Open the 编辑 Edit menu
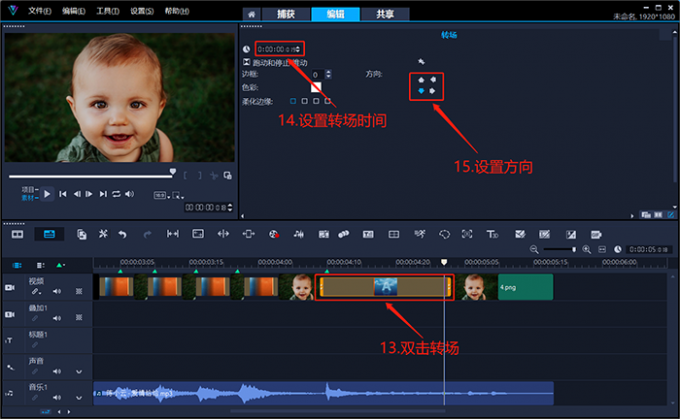This screenshot has height=419, width=680. click(73, 11)
